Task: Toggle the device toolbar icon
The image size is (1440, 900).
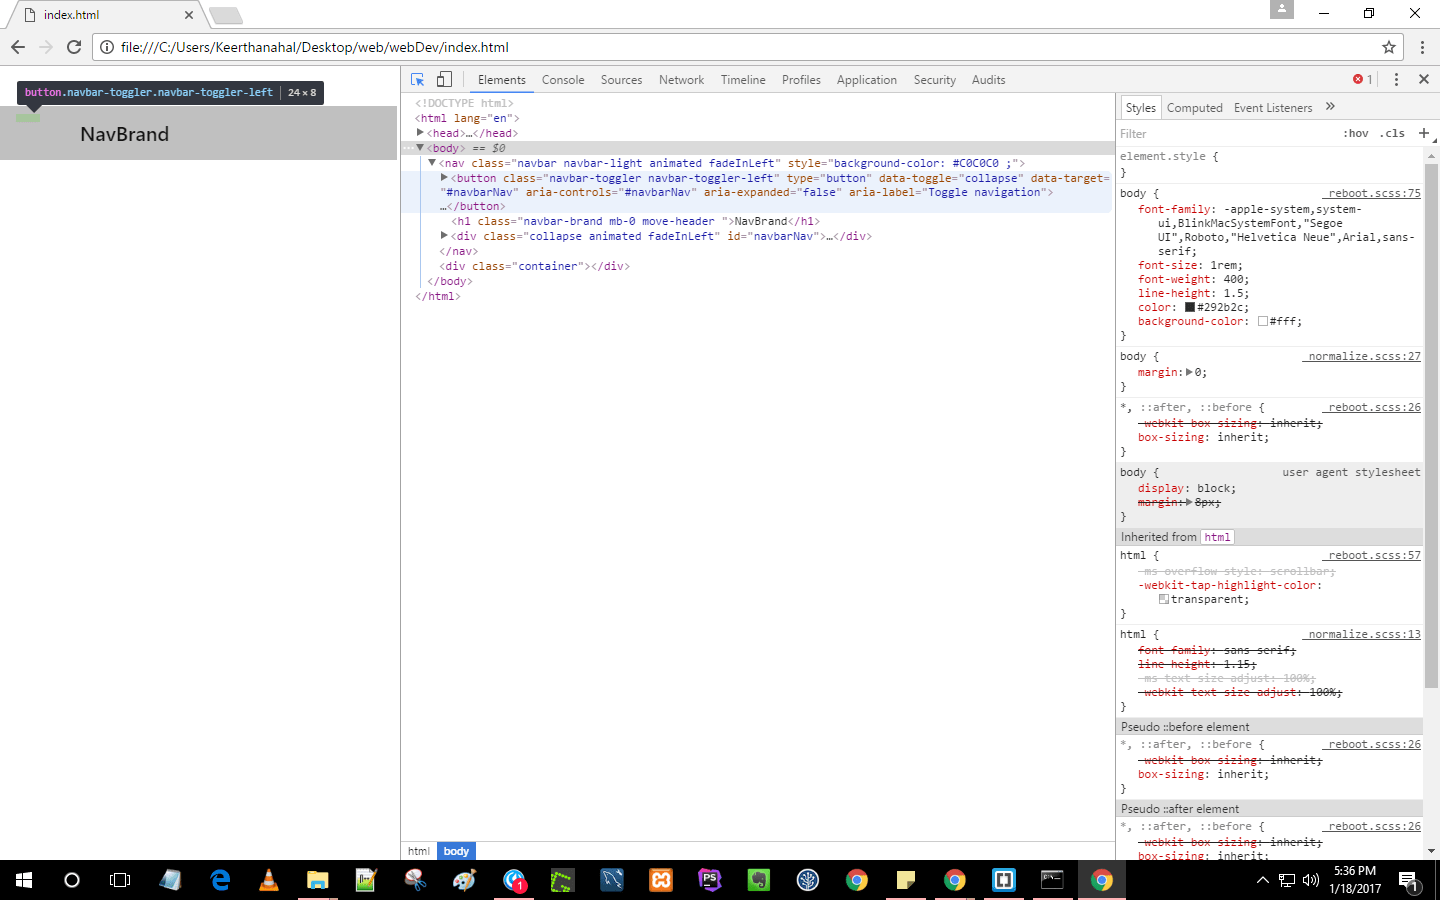Action: coord(443,79)
